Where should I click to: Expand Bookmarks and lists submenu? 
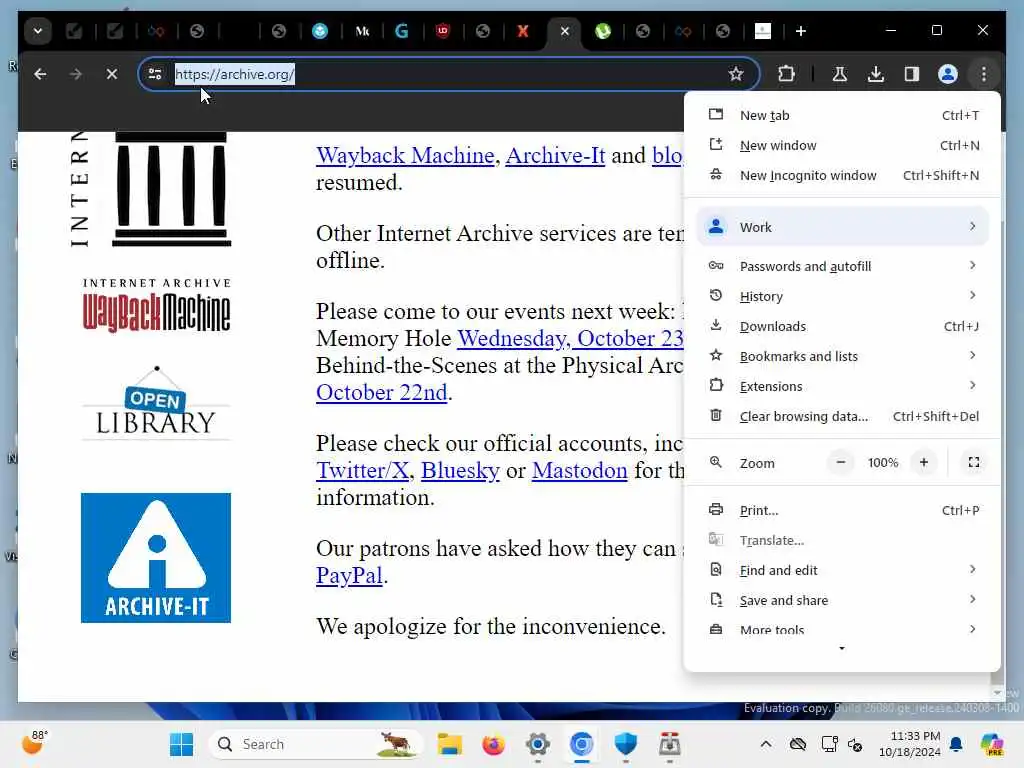[842, 356]
